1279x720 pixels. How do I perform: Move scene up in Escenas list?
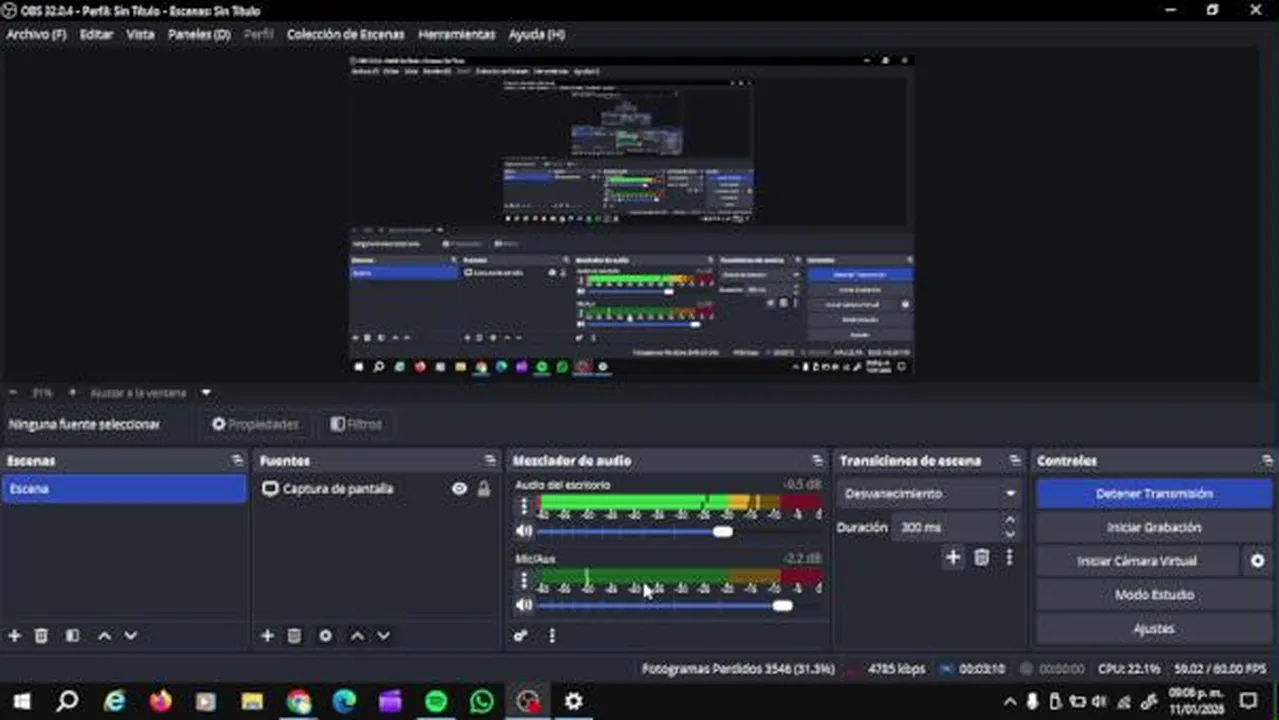(104, 635)
